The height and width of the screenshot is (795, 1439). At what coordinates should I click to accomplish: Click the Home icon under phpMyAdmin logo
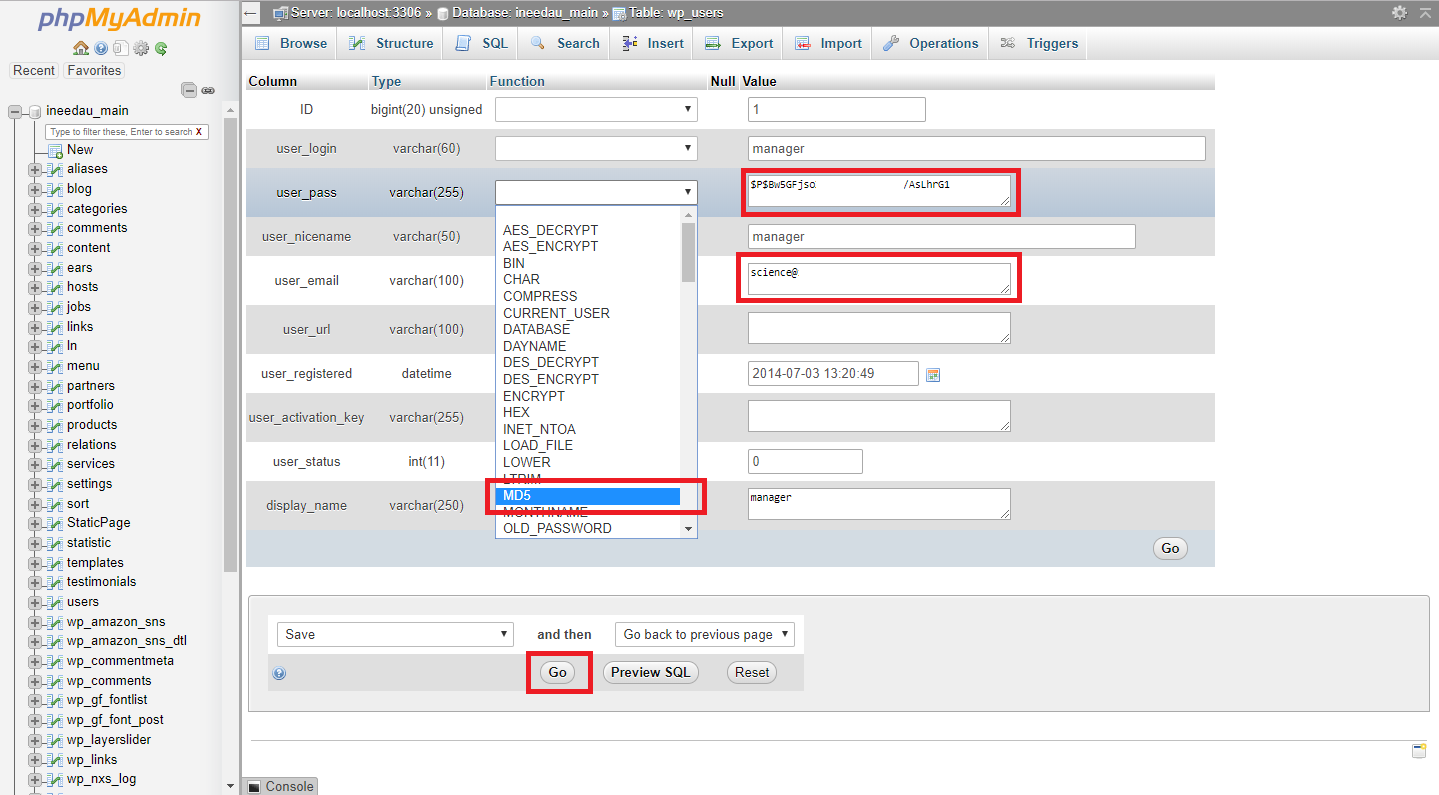click(81, 48)
